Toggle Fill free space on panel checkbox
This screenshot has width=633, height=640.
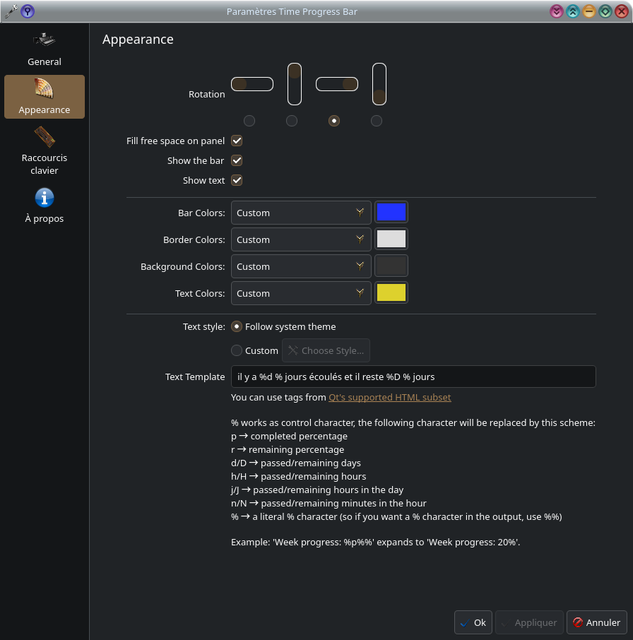[x=237, y=141]
